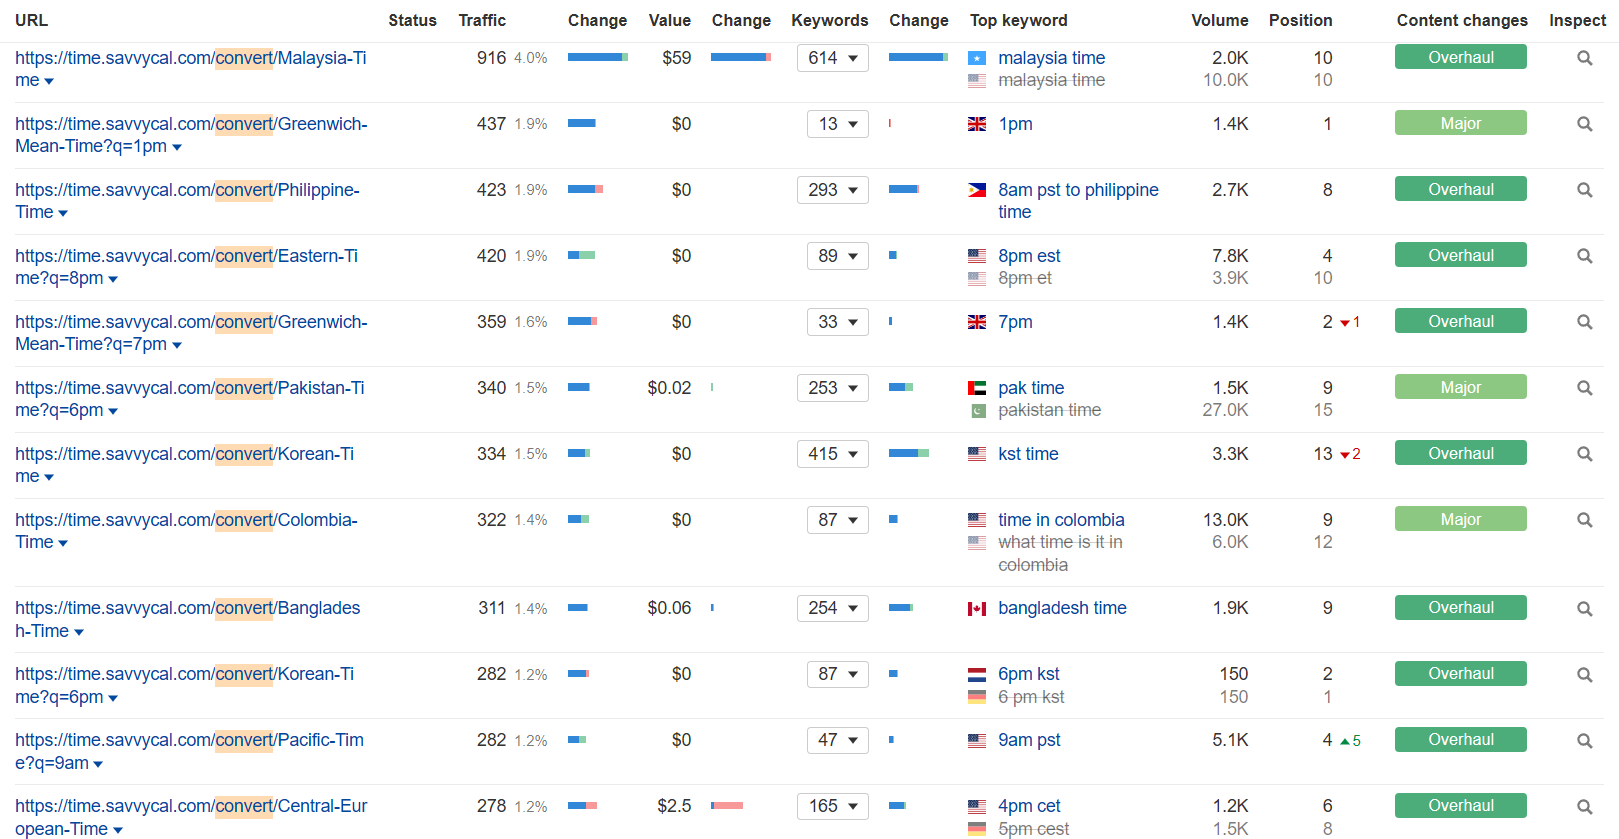Viewport: 1619px width, 839px height.
Task: Open inspect magnifier for 8pm est row
Action: [1584, 256]
